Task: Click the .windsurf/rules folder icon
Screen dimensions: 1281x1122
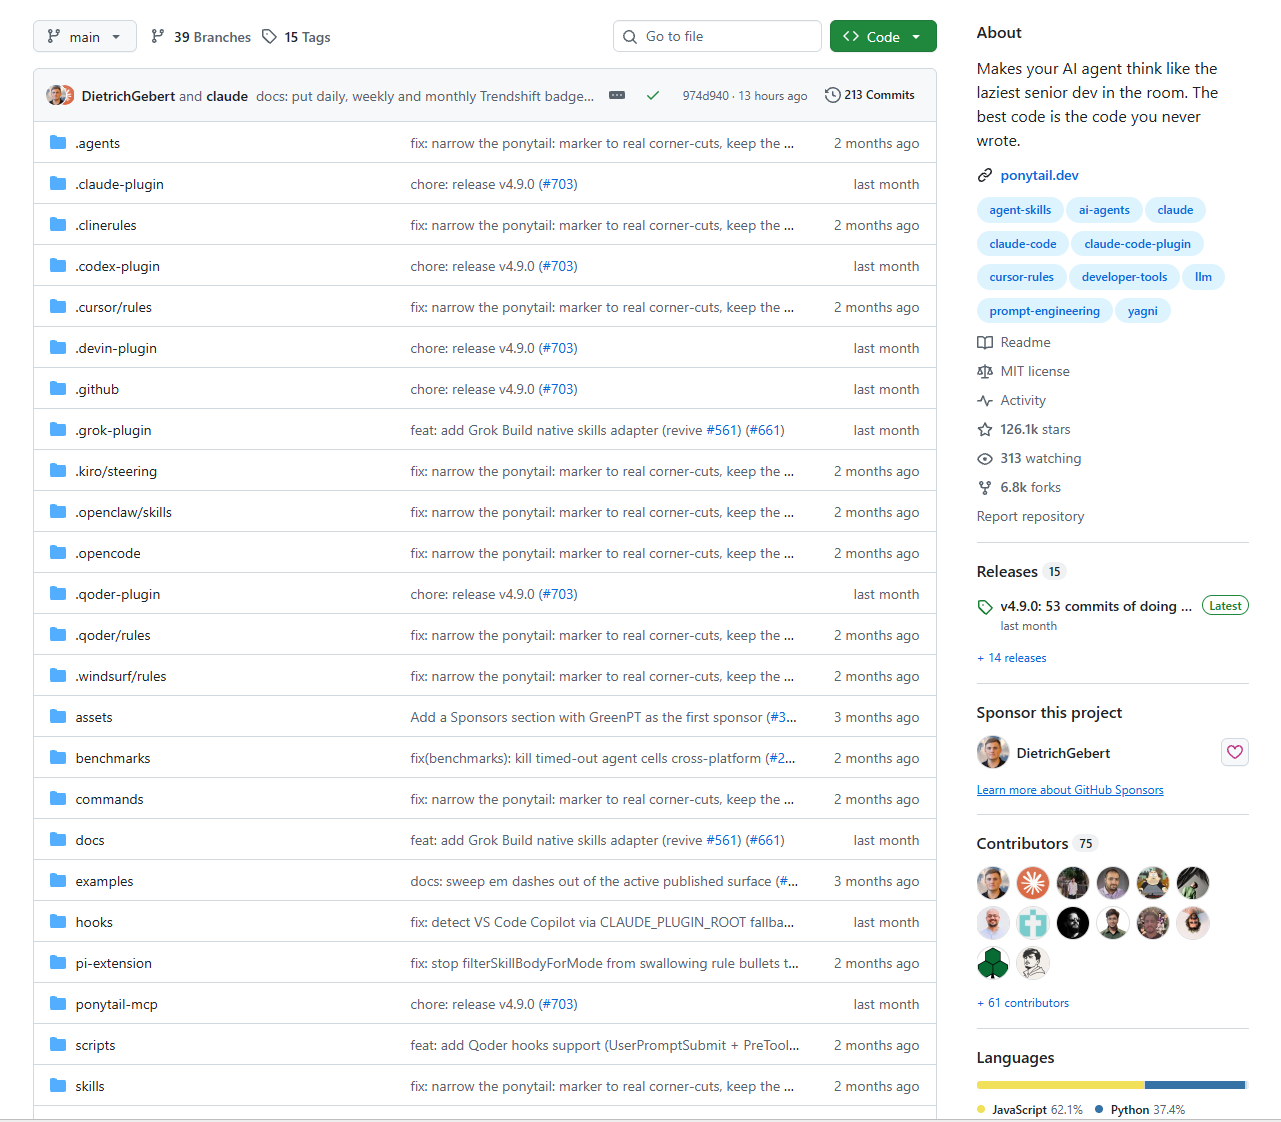Action: click(58, 676)
